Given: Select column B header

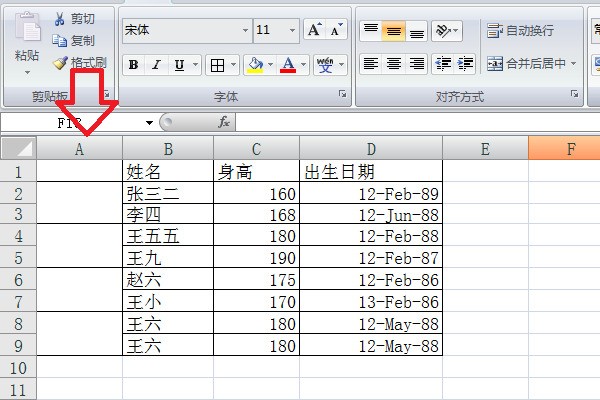Looking at the screenshot, I should 168,149.
